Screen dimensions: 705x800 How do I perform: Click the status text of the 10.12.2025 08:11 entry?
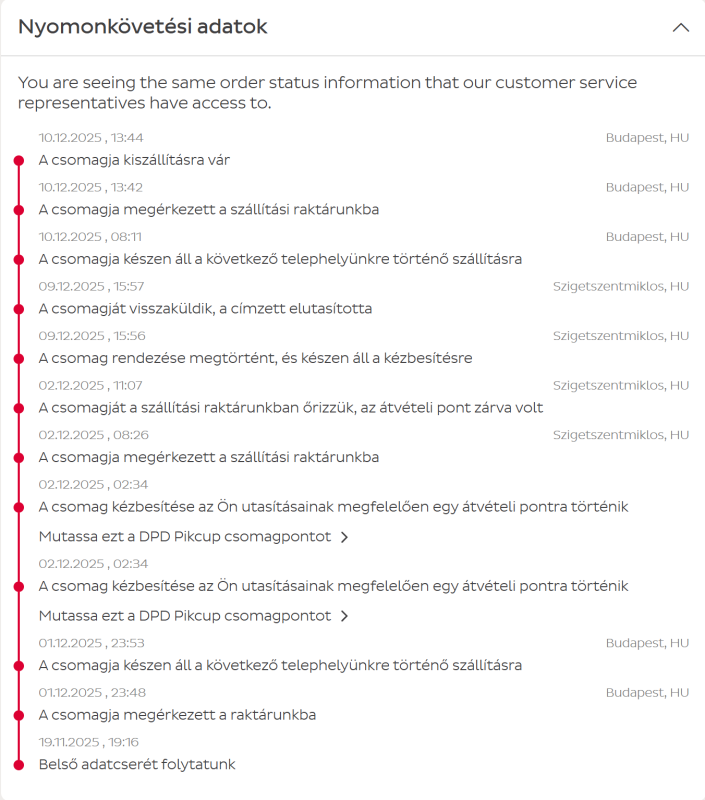point(280,259)
